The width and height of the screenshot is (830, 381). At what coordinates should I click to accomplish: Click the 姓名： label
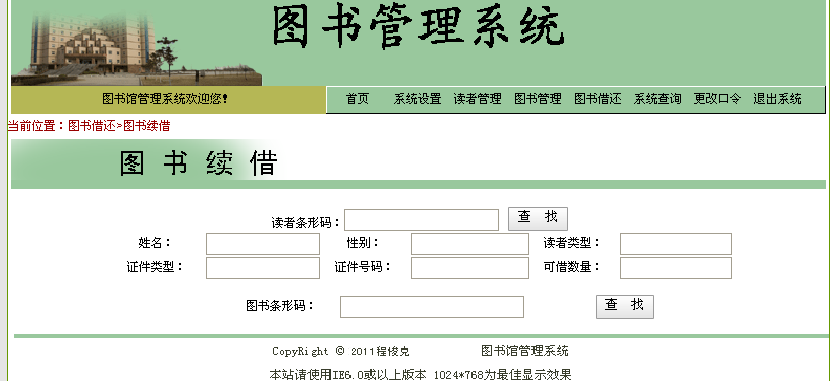tap(155, 243)
